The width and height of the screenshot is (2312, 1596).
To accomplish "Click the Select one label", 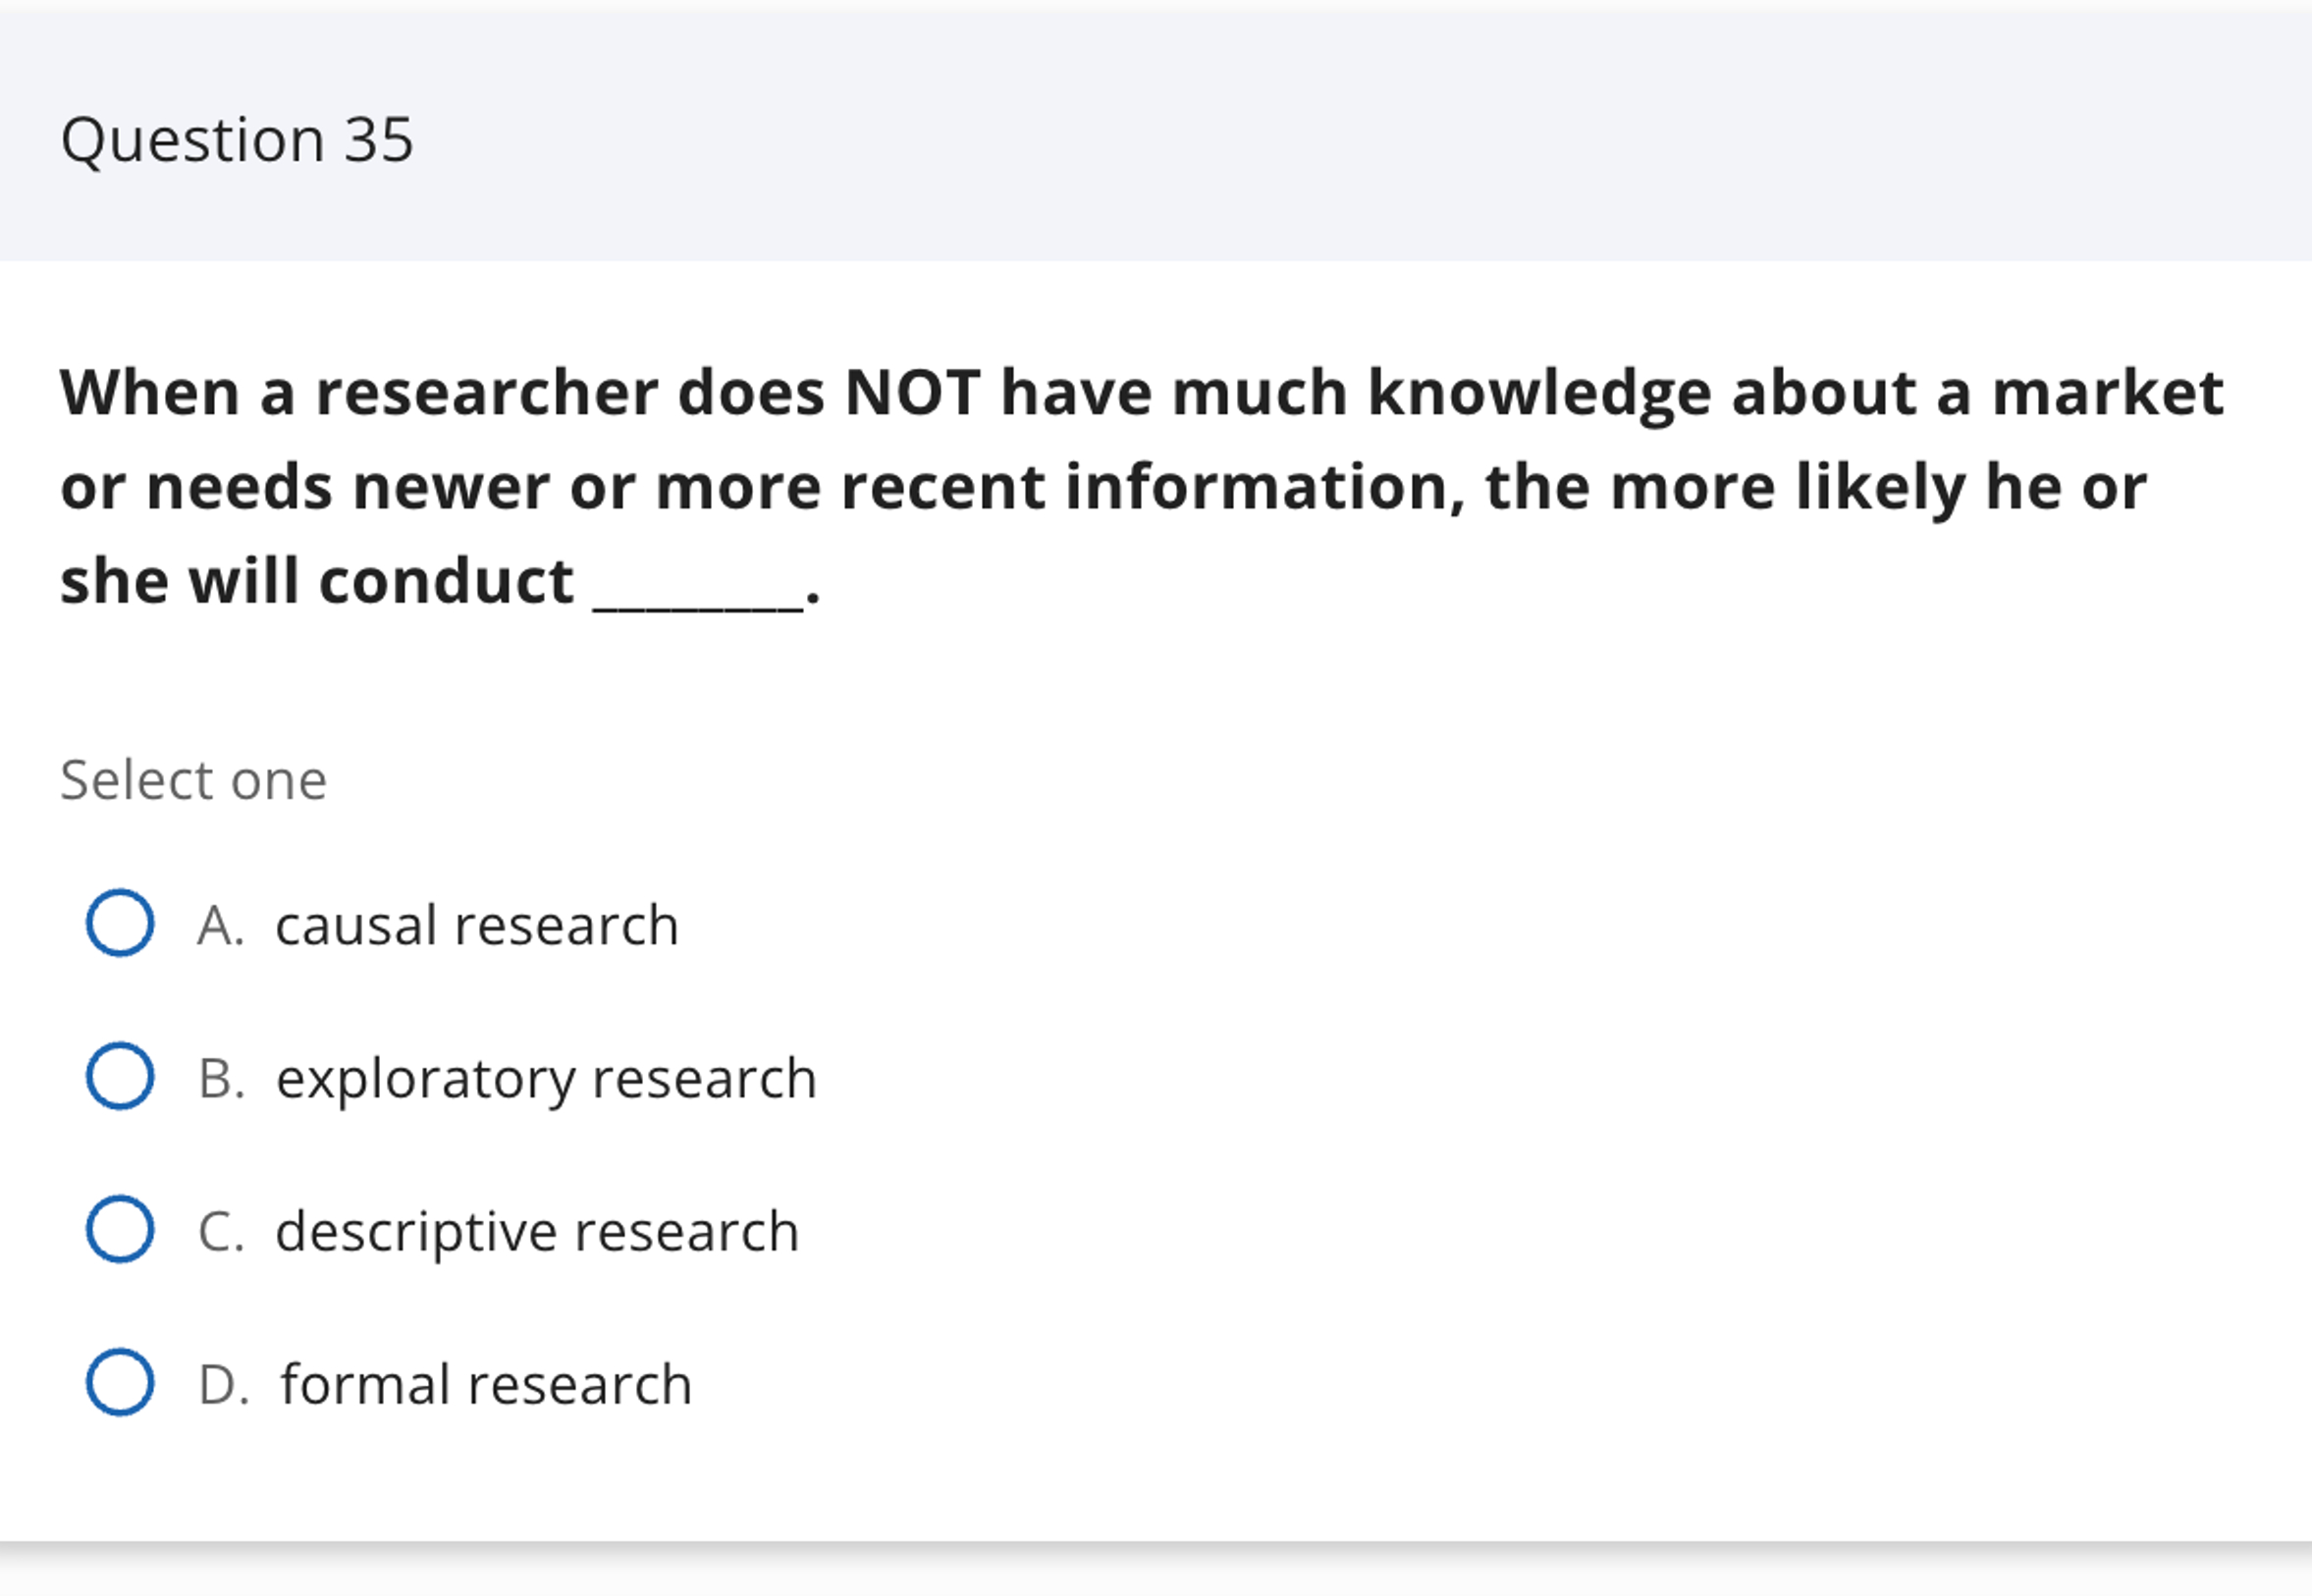I will (193, 779).
